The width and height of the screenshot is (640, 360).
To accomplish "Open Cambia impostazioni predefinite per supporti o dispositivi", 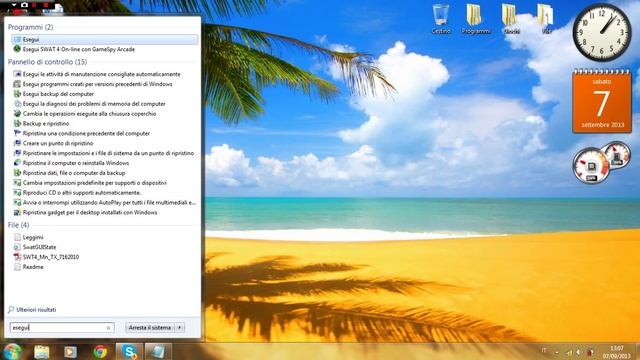I will click(x=95, y=183).
